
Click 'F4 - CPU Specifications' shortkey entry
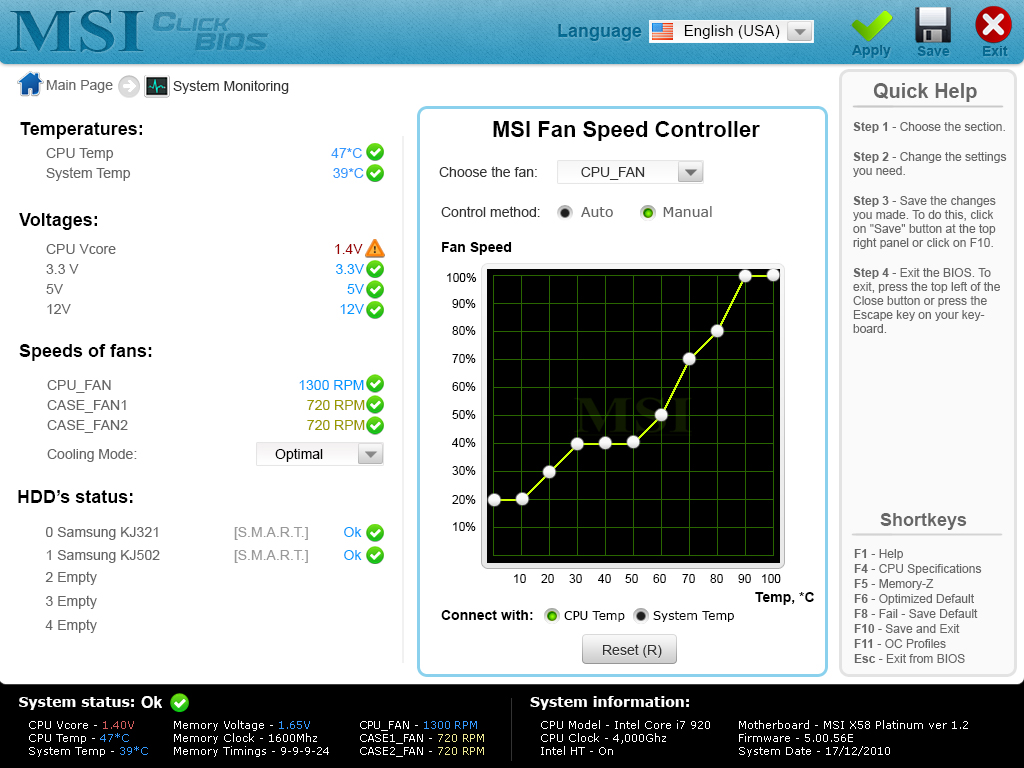(x=917, y=569)
